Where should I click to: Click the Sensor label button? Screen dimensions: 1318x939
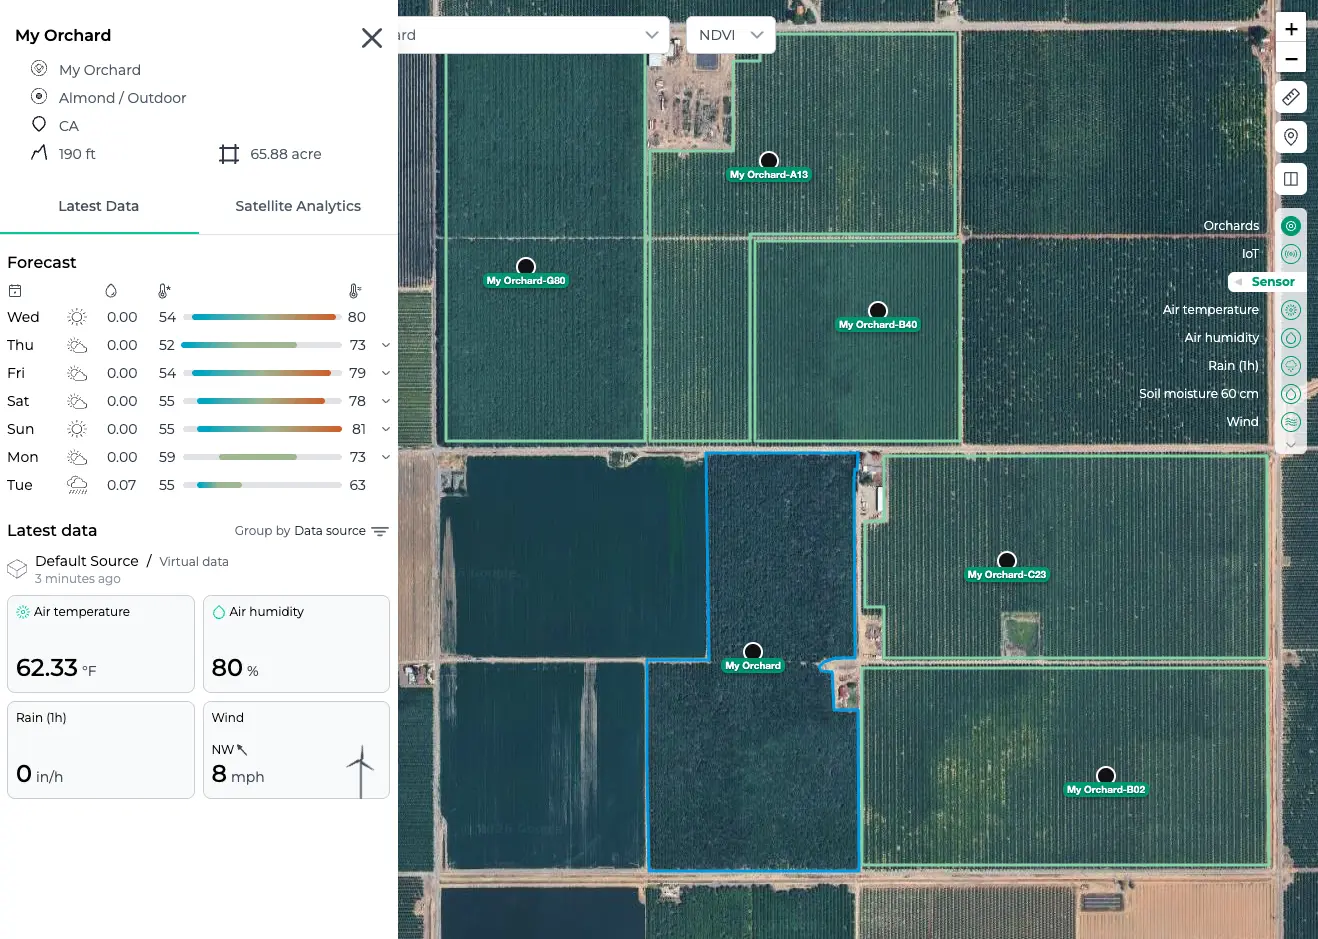(1266, 281)
